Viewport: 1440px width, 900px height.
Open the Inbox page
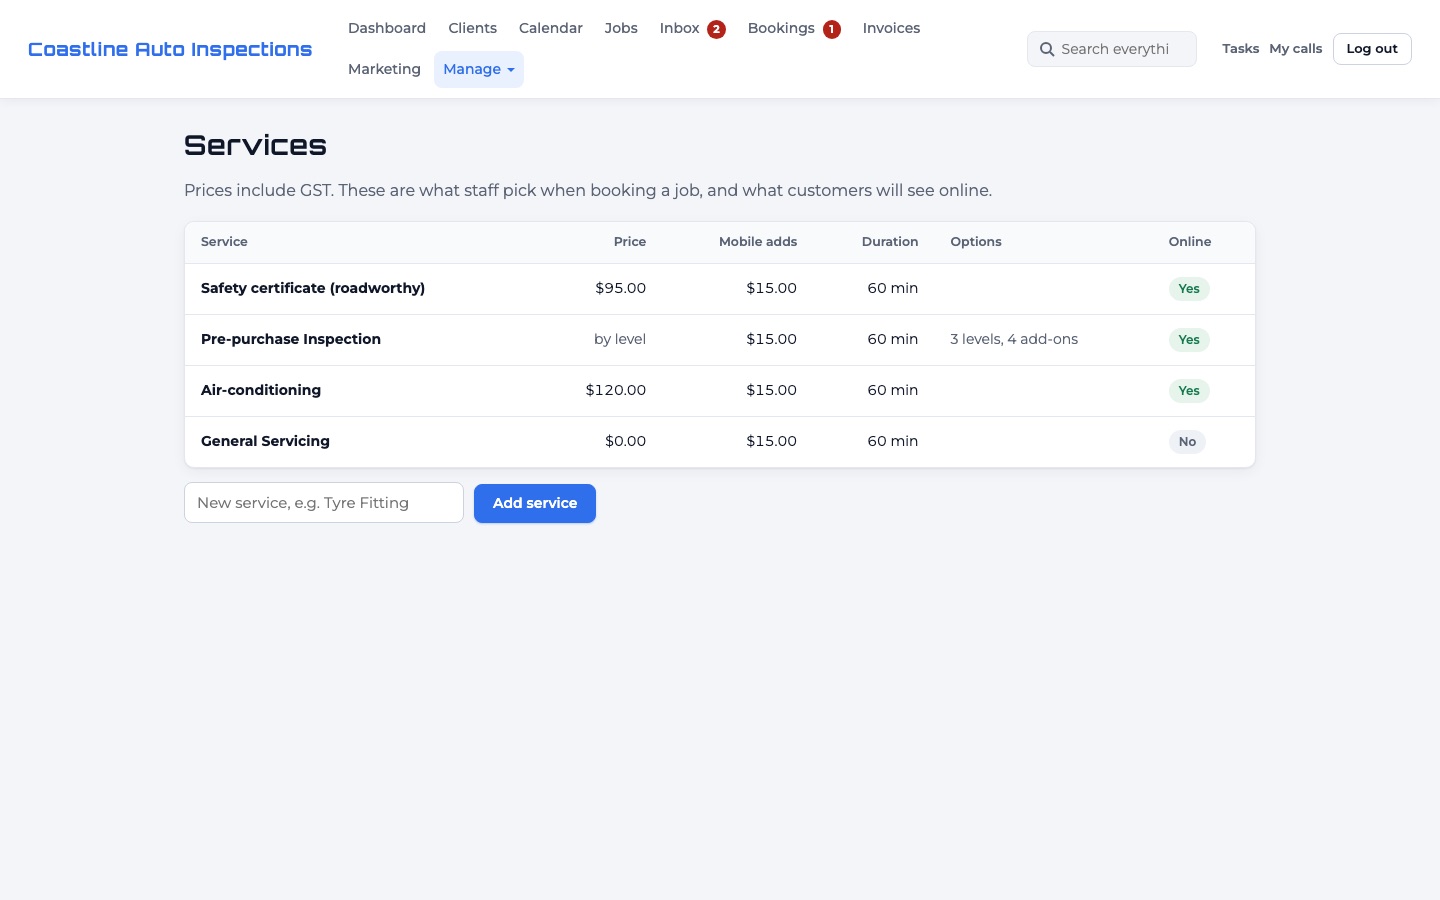point(680,28)
